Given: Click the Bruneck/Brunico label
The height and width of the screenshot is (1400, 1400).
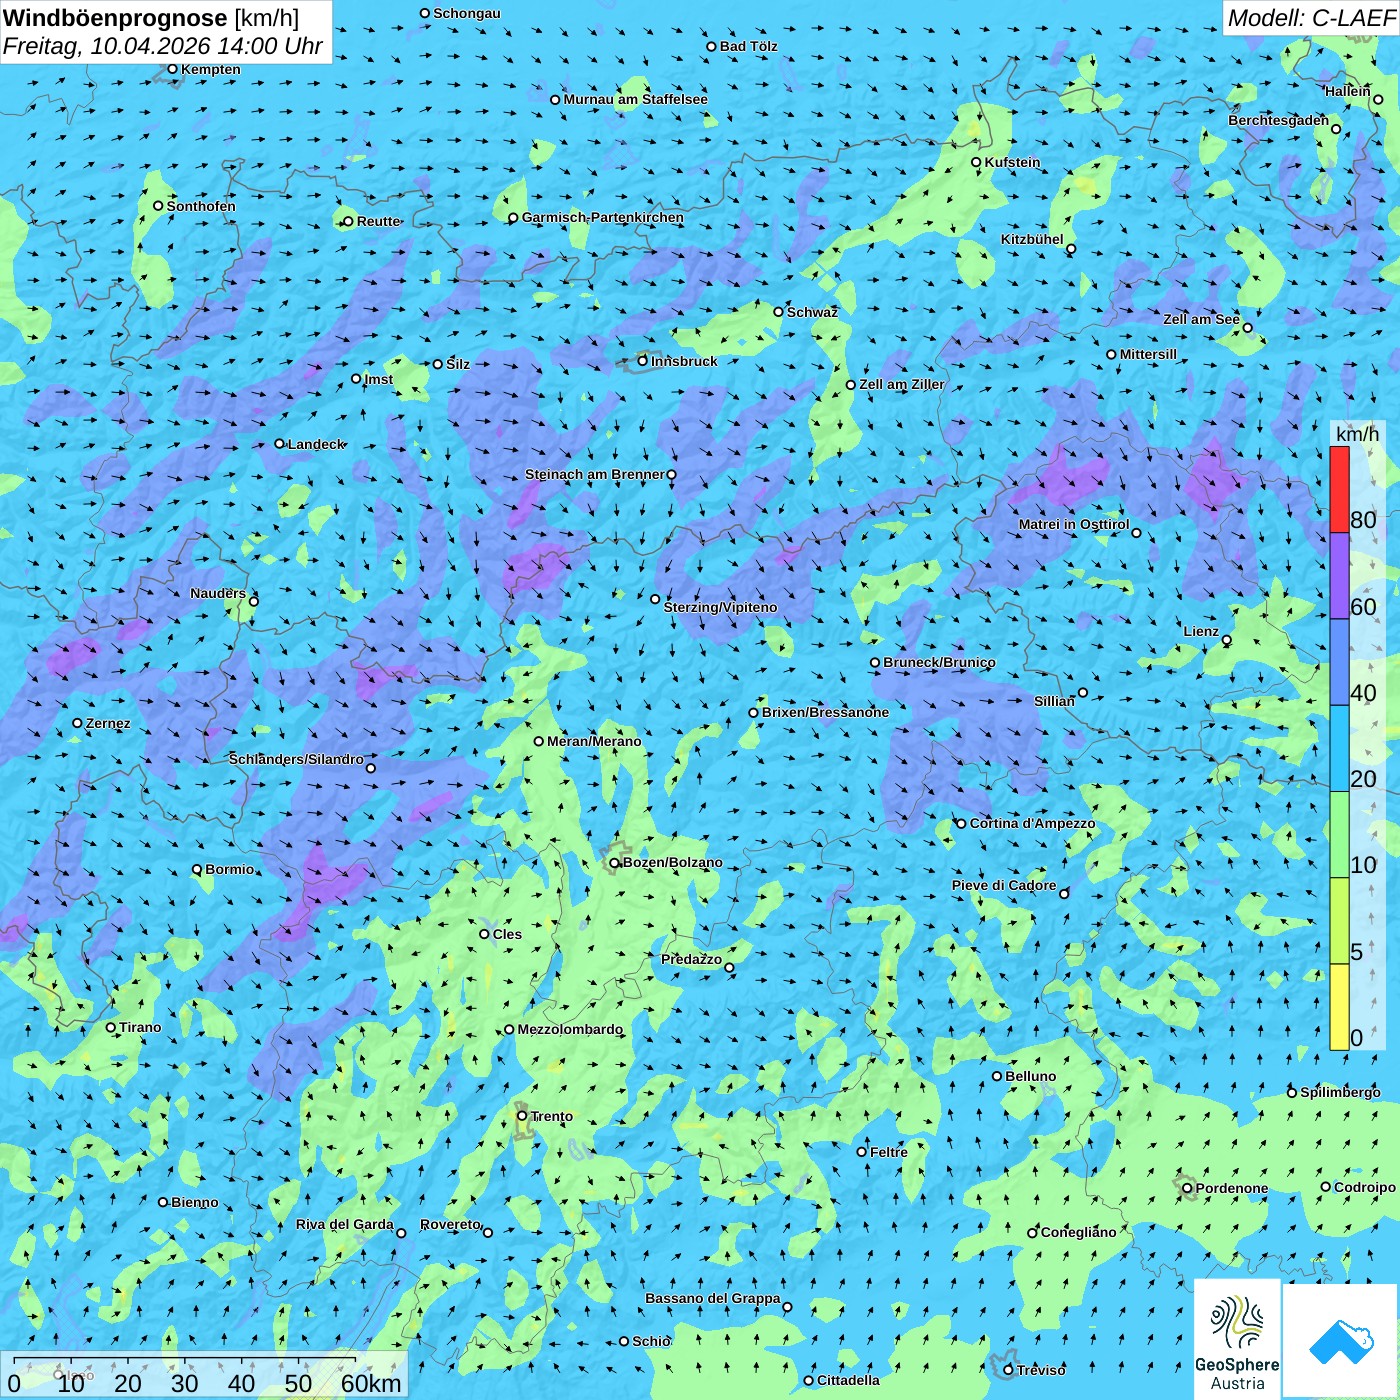Looking at the screenshot, I should click(x=939, y=662).
